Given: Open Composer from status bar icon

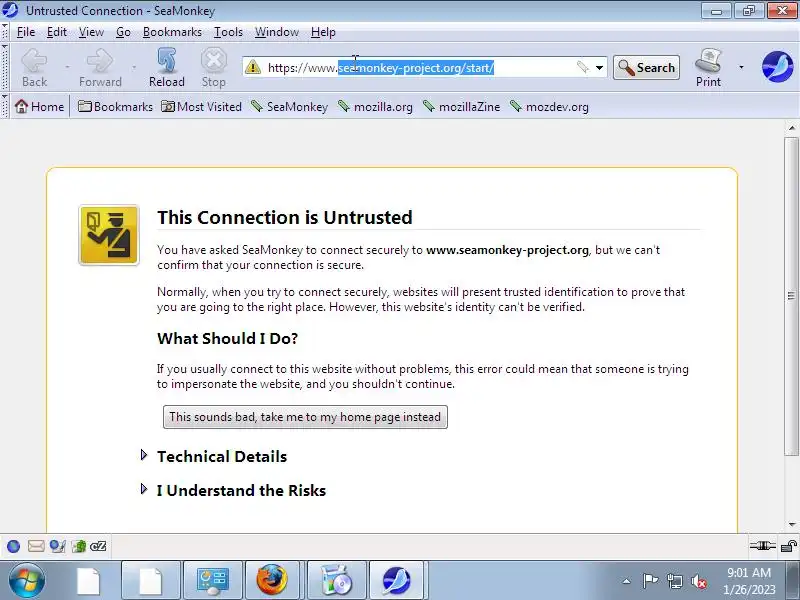Looking at the screenshot, I should pos(58,546).
